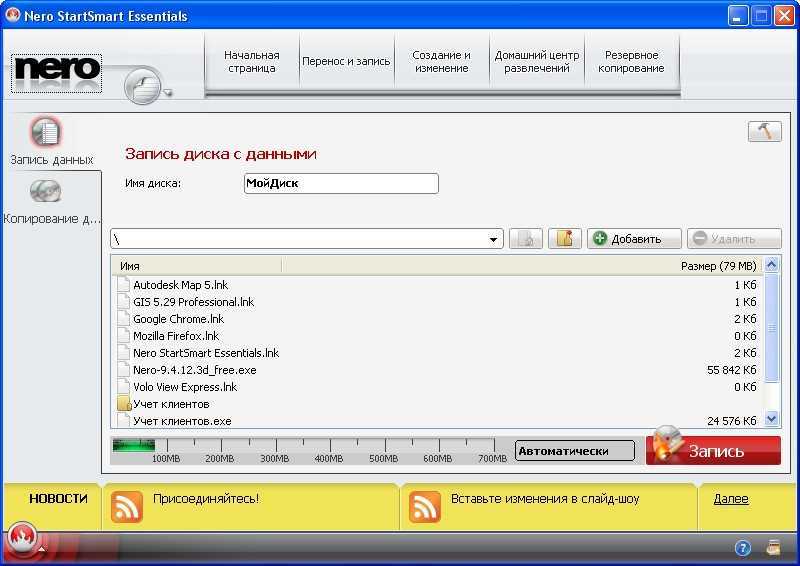Image resolution: width=800 pixels, height=566 pixels.
Task: Follow the Далее link
Action: point(731,499)
